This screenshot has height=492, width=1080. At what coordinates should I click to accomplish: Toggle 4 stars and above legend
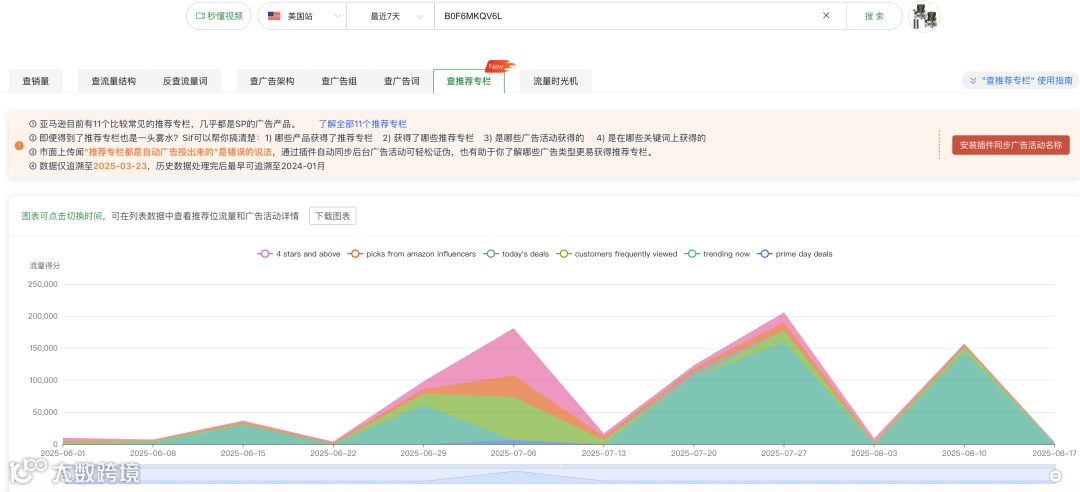pos(299,254)
